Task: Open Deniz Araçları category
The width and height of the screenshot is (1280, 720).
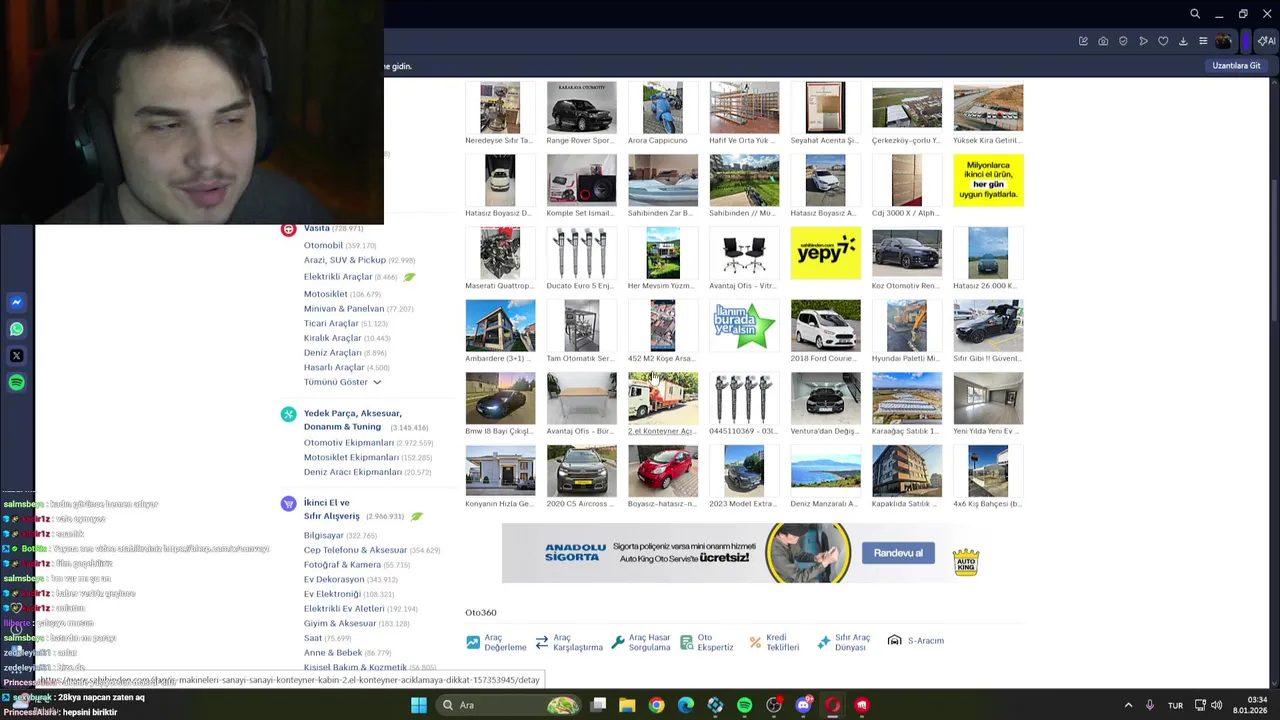Action: (x=333, y=353)
